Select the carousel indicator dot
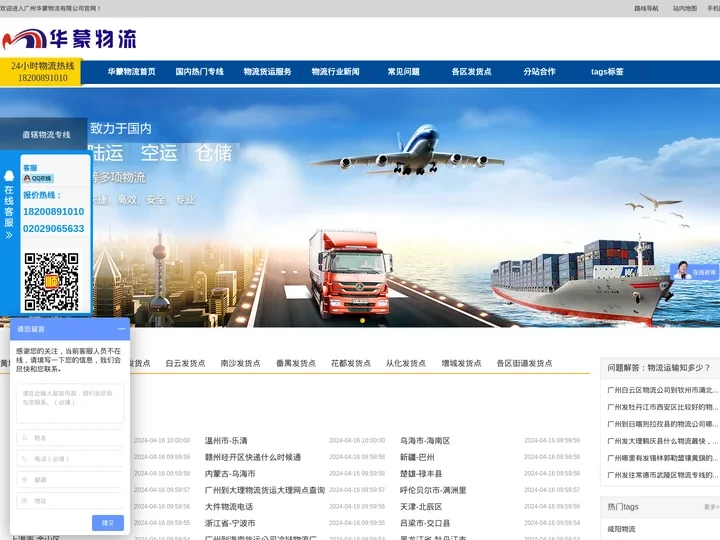720x540 pixels. coord(362,321)
